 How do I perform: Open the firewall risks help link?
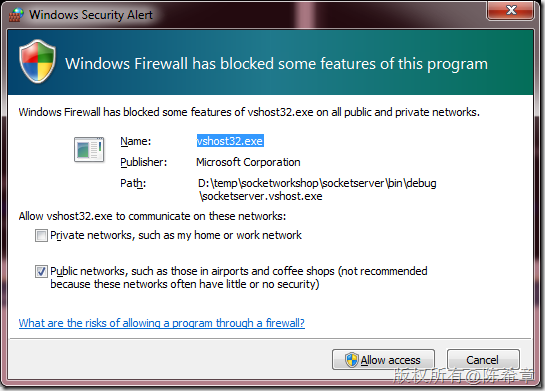click(162, 323)
